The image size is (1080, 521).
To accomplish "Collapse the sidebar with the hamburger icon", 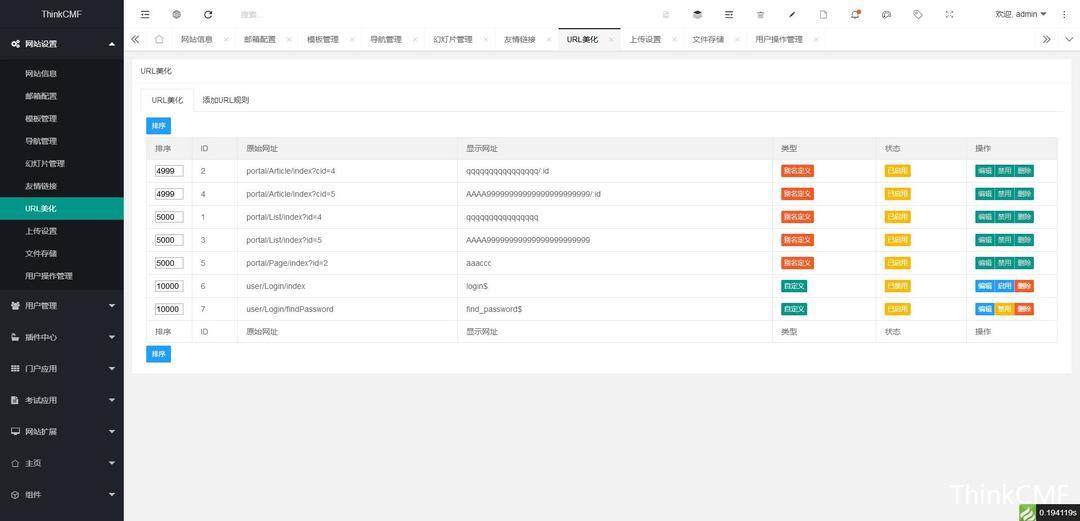I will tap(145, 15).
